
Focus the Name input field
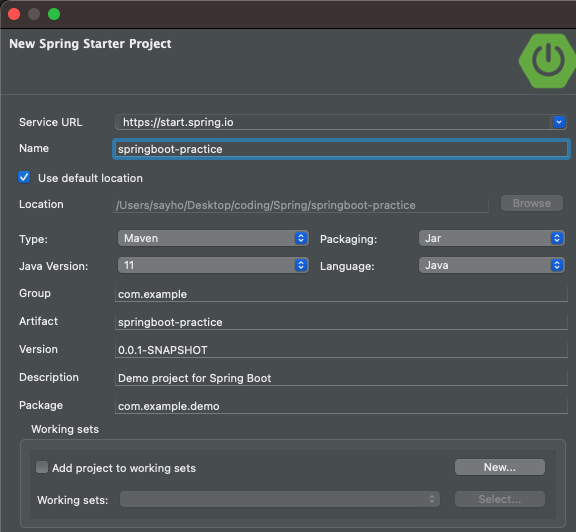[x=341, y=149]
